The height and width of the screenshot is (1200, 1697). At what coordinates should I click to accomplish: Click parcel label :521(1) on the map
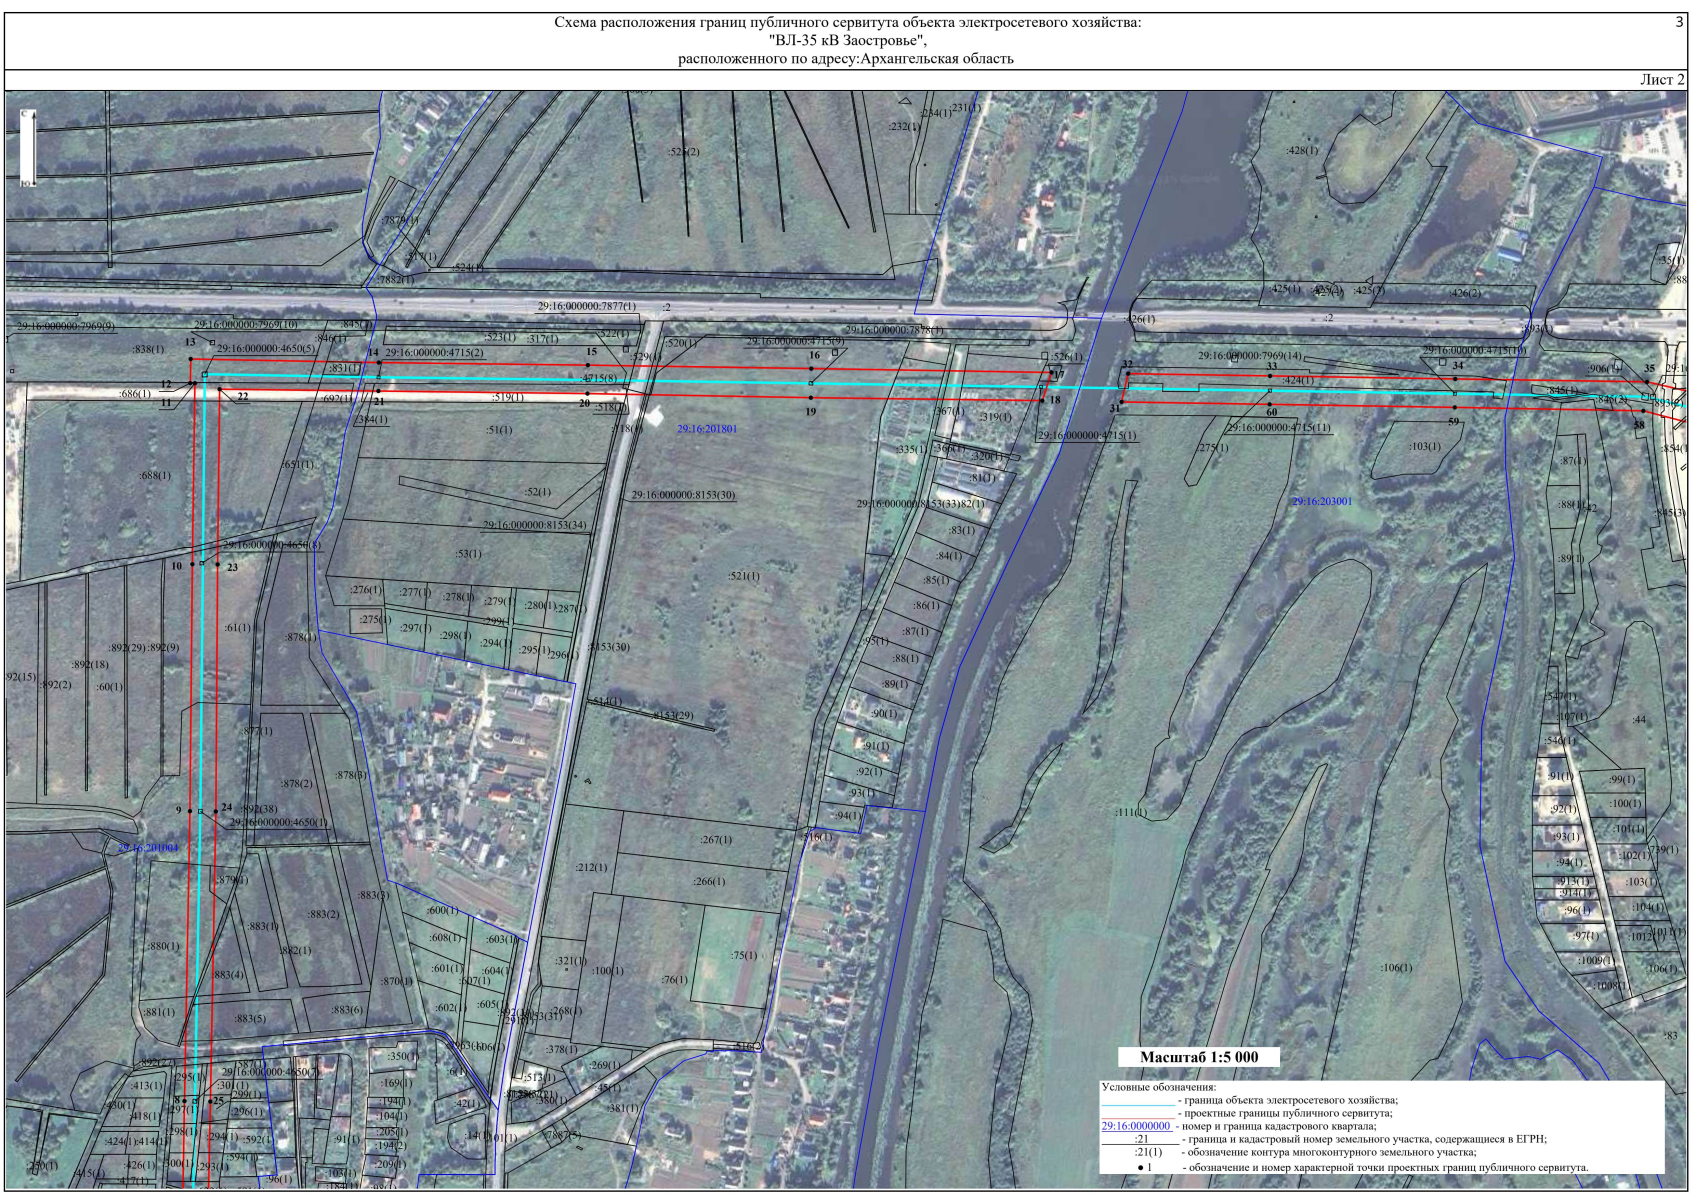coord(743,576)
